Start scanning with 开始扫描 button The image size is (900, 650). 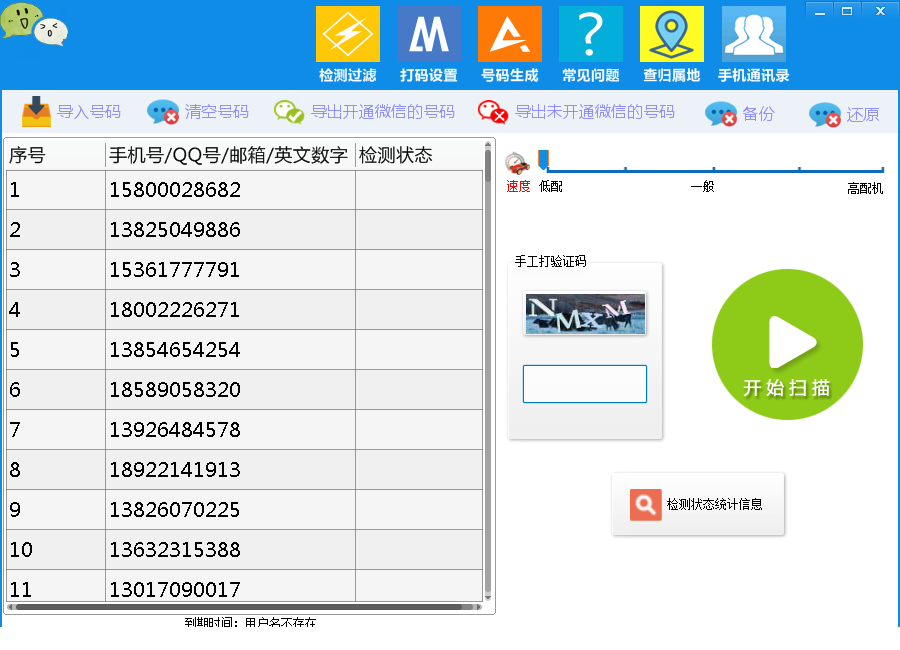point(788,345)
